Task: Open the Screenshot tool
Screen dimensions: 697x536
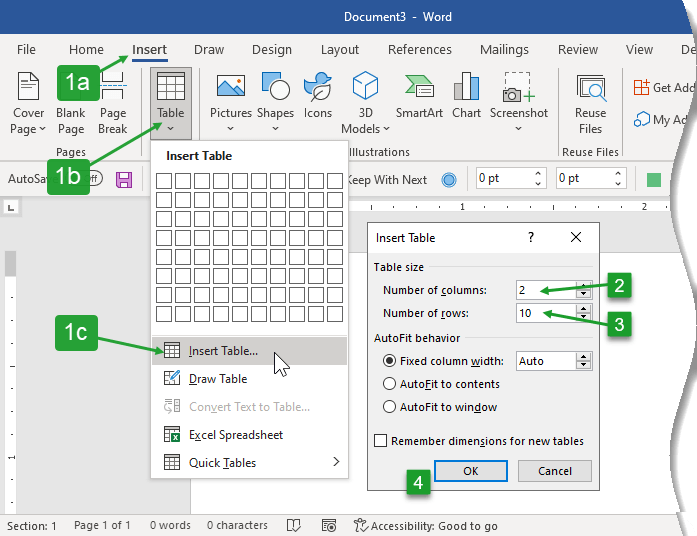Action: point(518,102)
